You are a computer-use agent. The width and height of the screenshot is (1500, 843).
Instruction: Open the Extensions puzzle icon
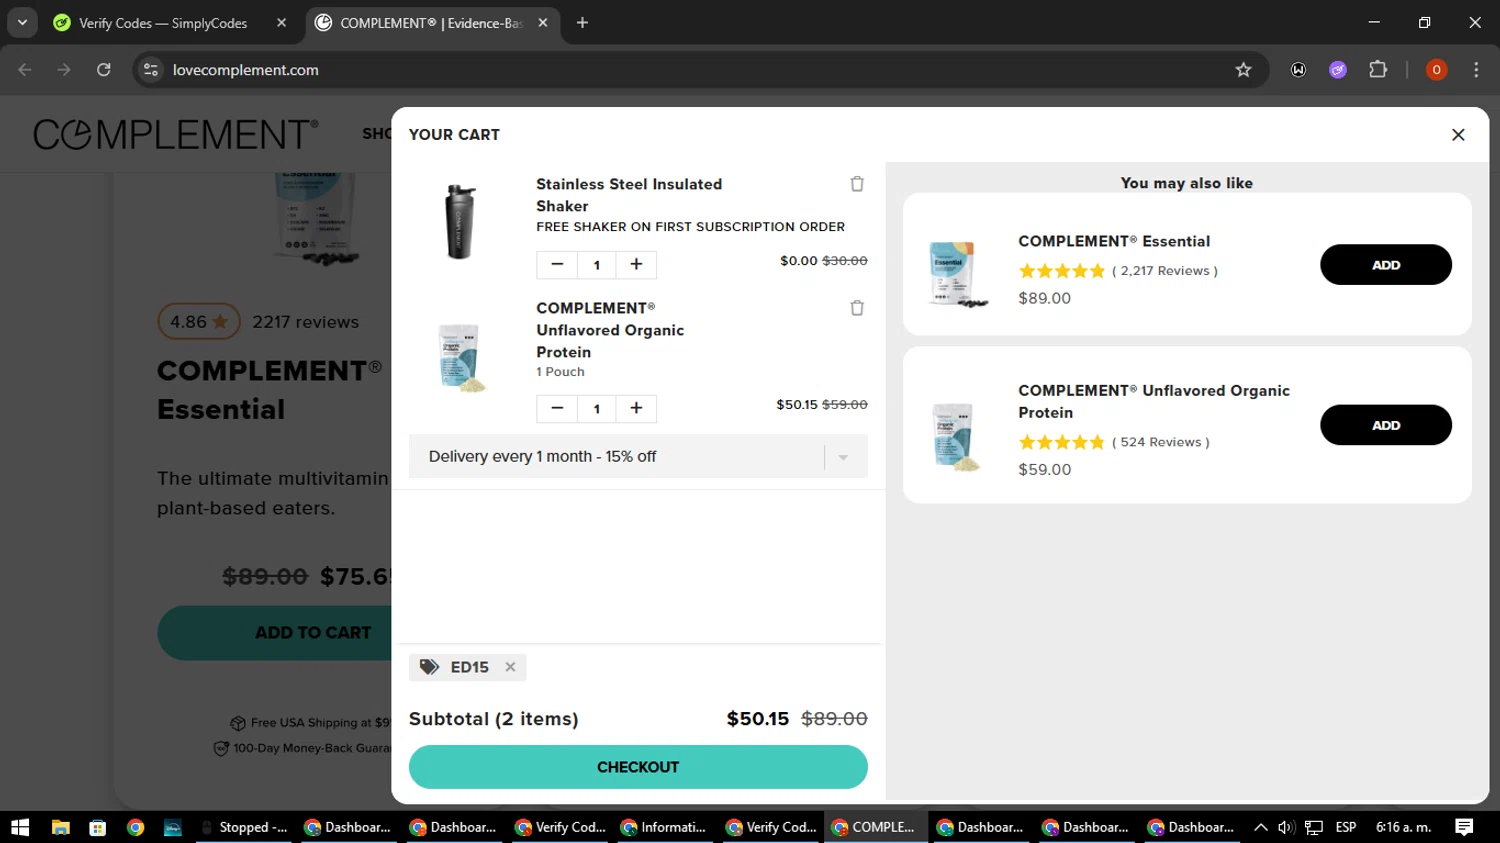click(1378, 70)
